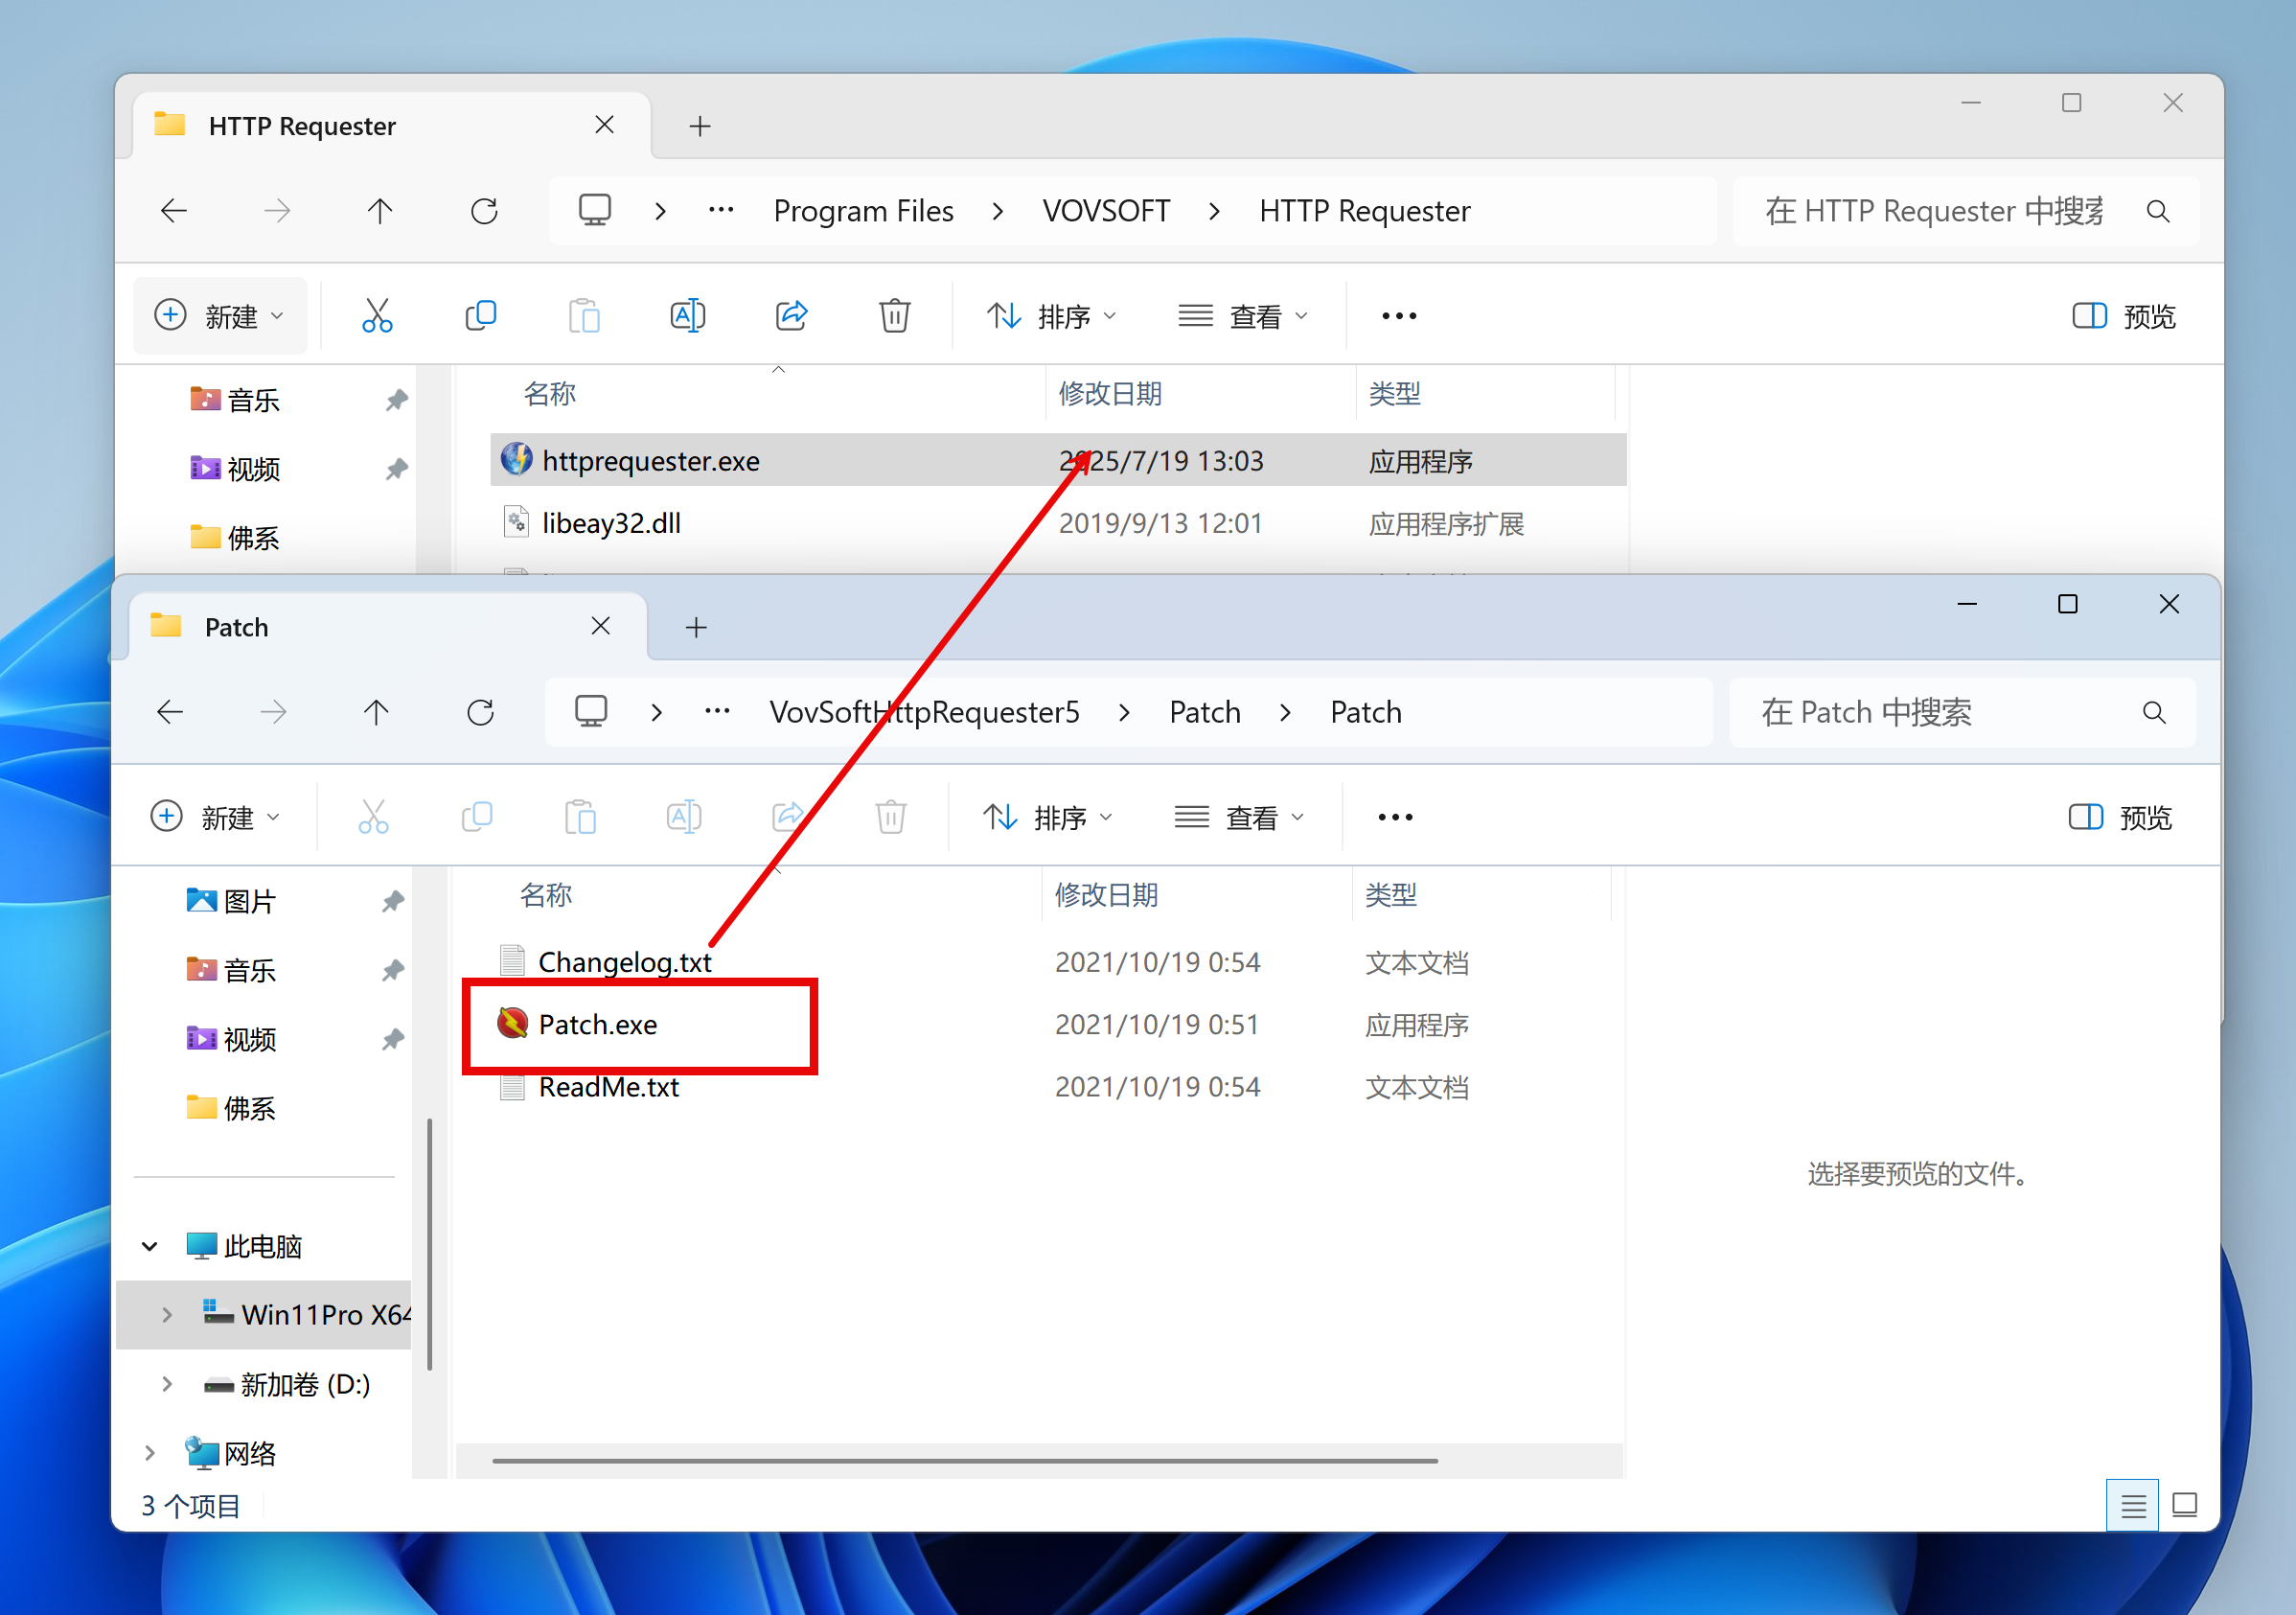The width and height of the screenshot is (2296, 1615).
Task: Go up one level in HTTP Requester window
Action: 380,211
